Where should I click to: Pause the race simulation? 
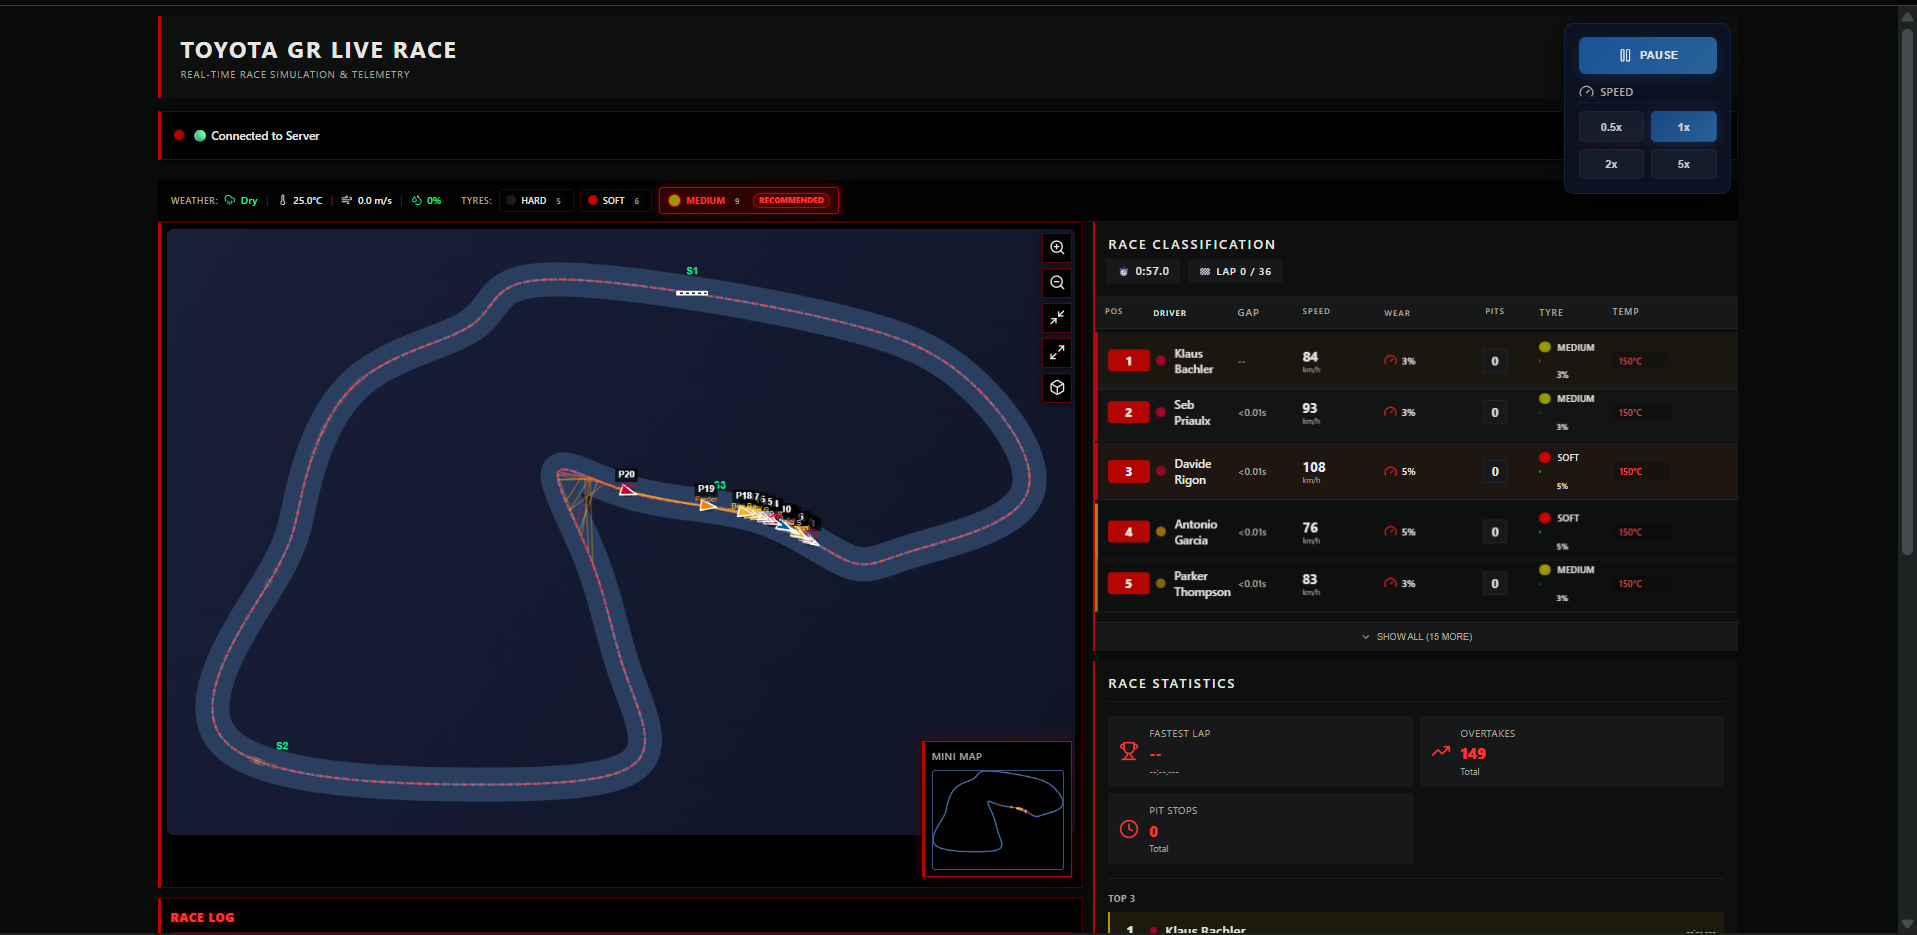click(x=1648, y=55)
